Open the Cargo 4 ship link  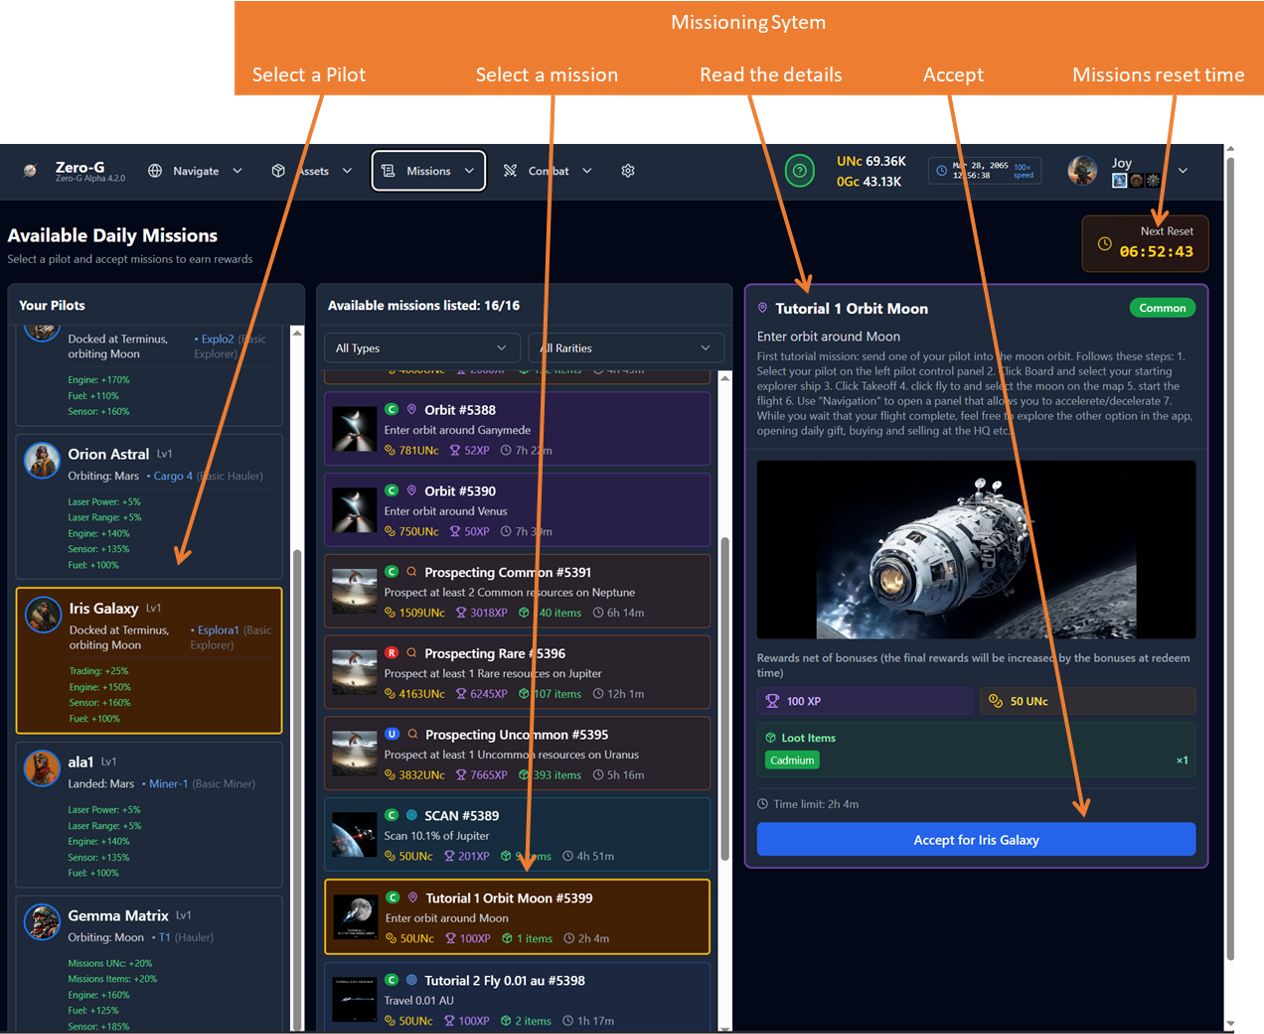[x=173, y=476]
